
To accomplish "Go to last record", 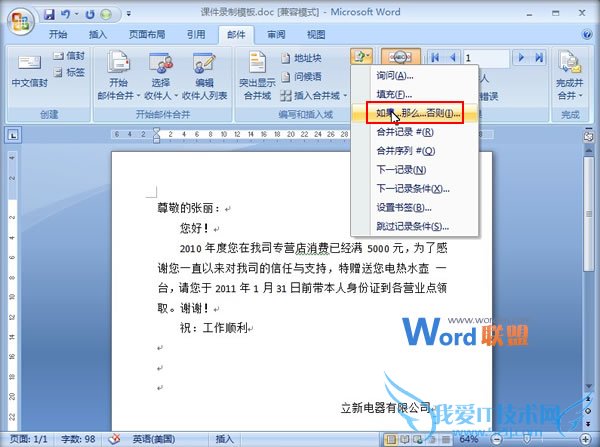I will pyautogui.click(x=539, y=58).
